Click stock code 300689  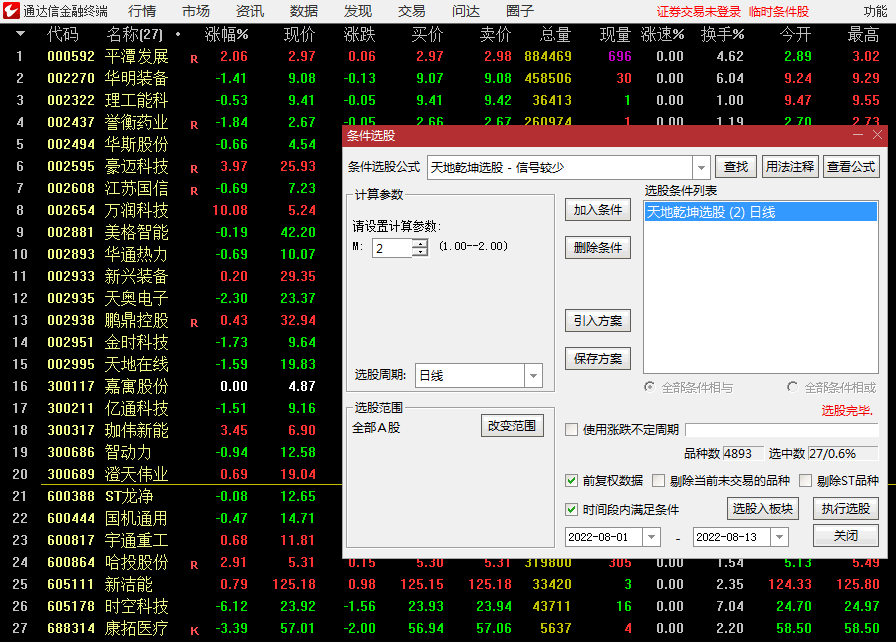tap(71, 474)
